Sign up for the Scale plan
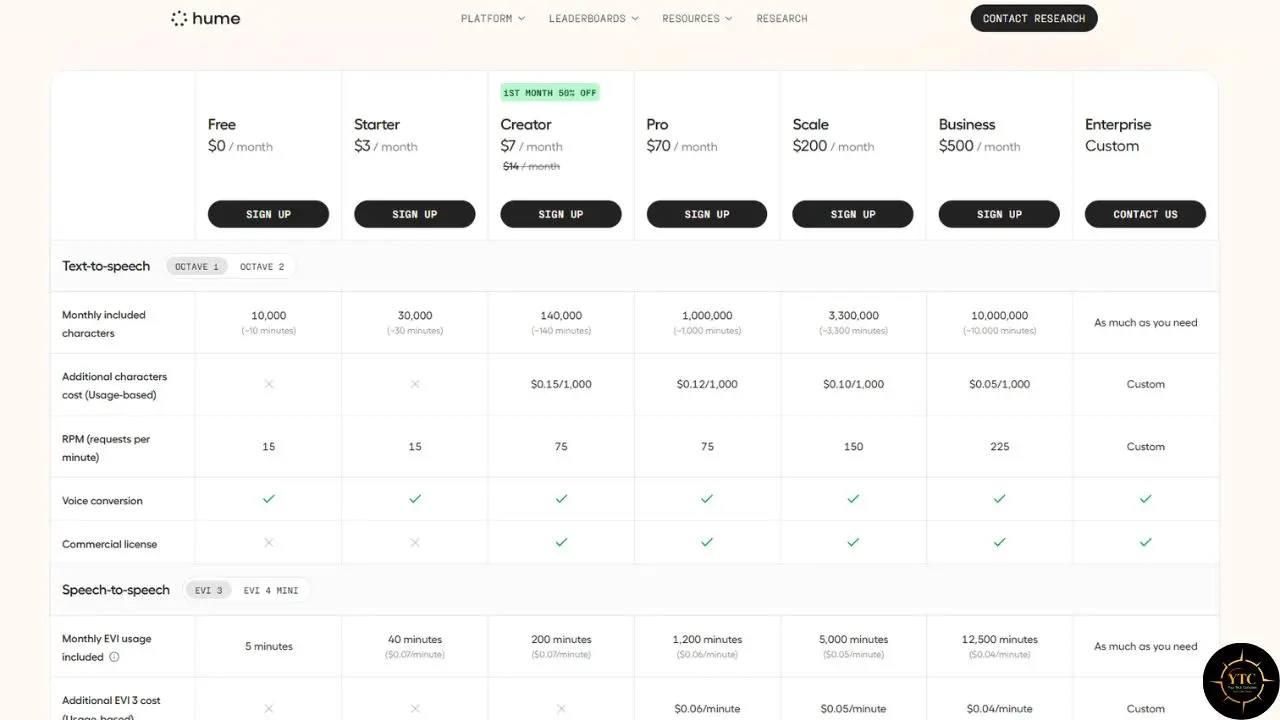 [x=853, y=214]
